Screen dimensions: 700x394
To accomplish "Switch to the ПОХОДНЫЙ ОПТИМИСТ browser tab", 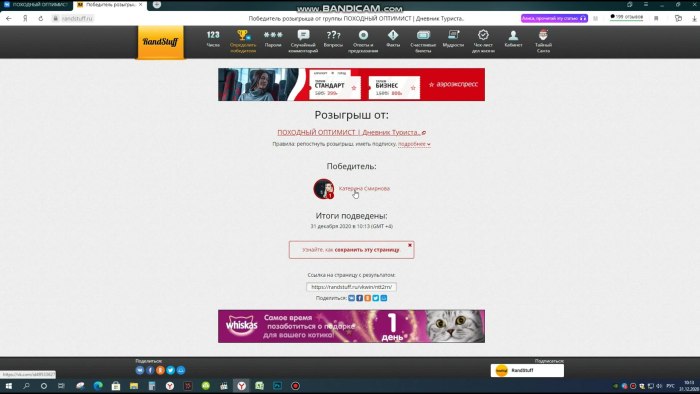I will (36, 4).
